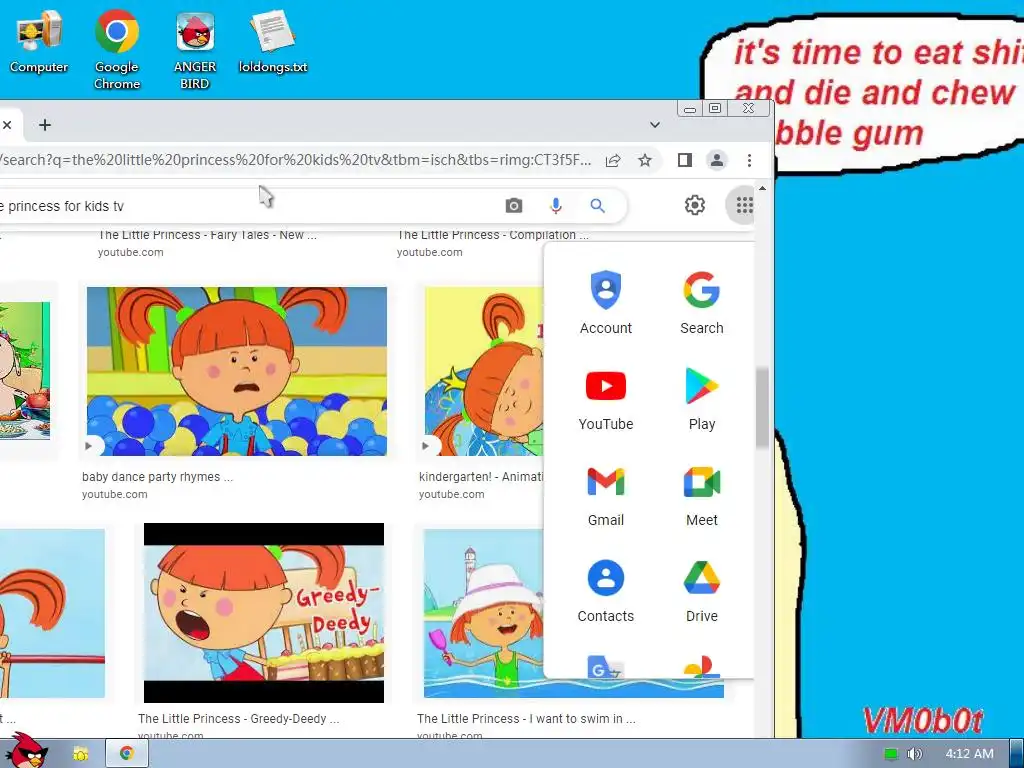Open the ANGER BIRD desktop shortcut
Viewport: 1024px width, 768px height.
point(195,50)
